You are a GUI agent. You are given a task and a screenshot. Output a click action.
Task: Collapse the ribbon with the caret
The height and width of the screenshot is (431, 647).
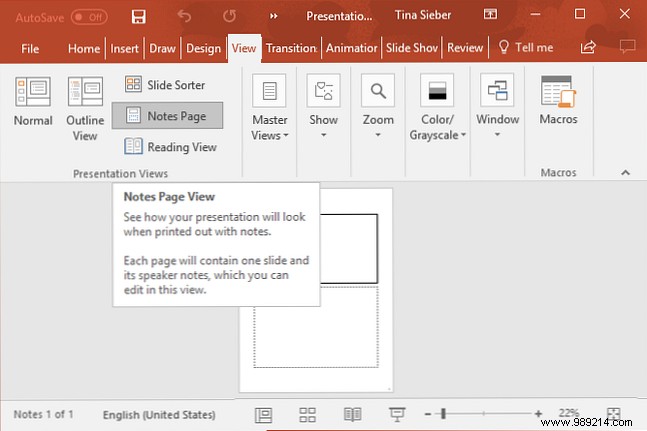click(x=626, y=172)
